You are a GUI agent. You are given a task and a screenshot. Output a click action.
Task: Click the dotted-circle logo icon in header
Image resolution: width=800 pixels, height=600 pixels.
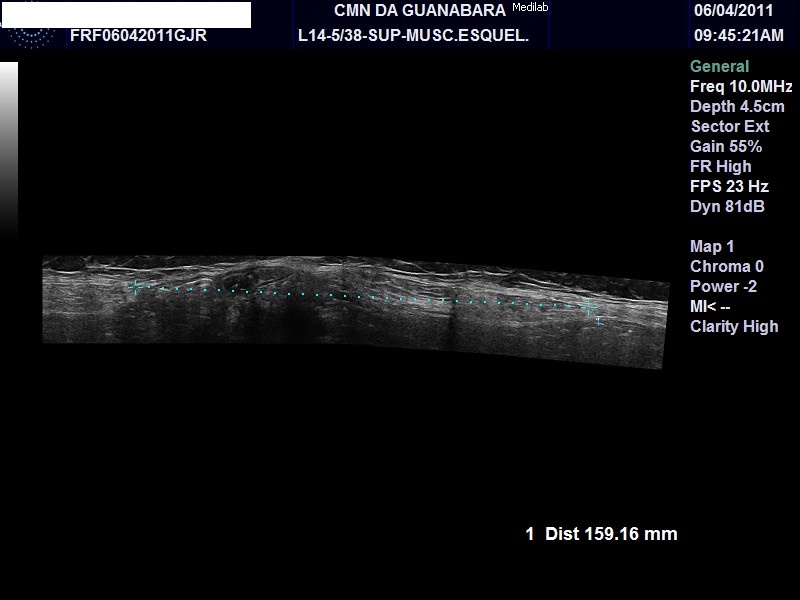32,38
